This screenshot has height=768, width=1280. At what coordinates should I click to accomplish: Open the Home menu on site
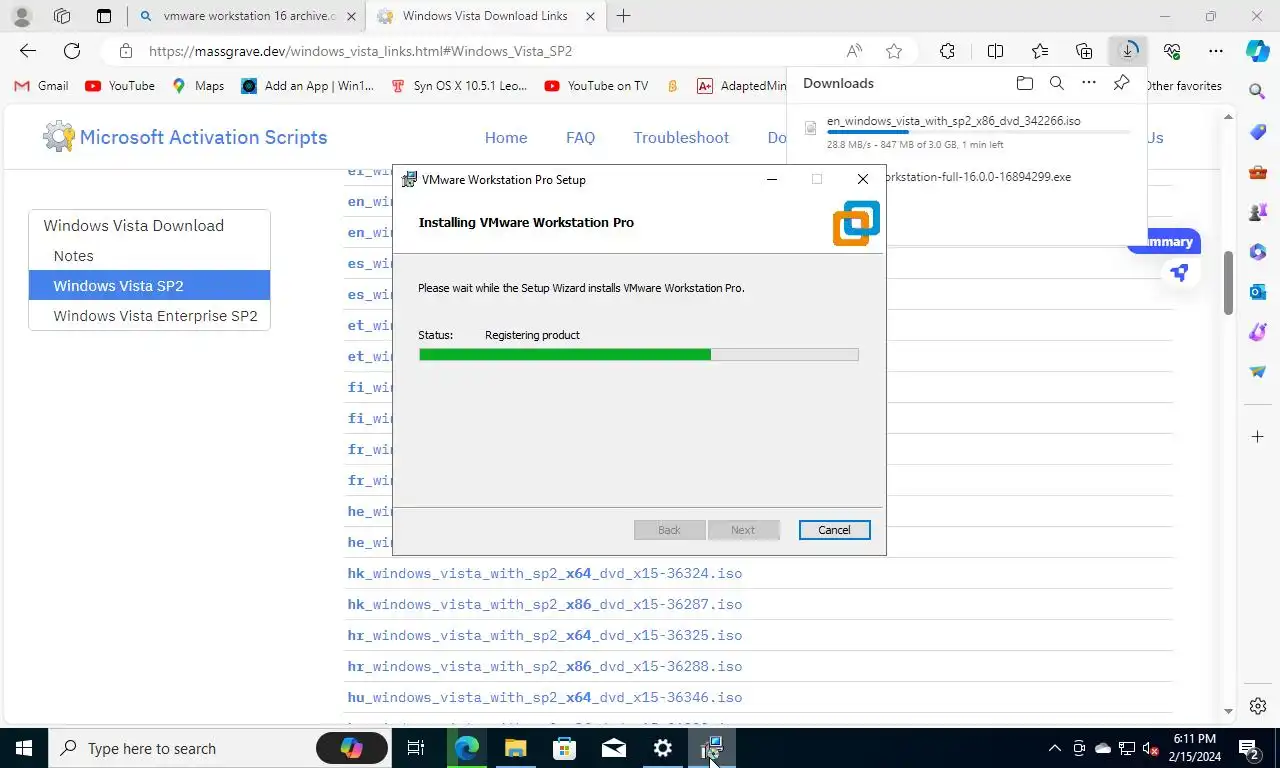coord(506,138)
